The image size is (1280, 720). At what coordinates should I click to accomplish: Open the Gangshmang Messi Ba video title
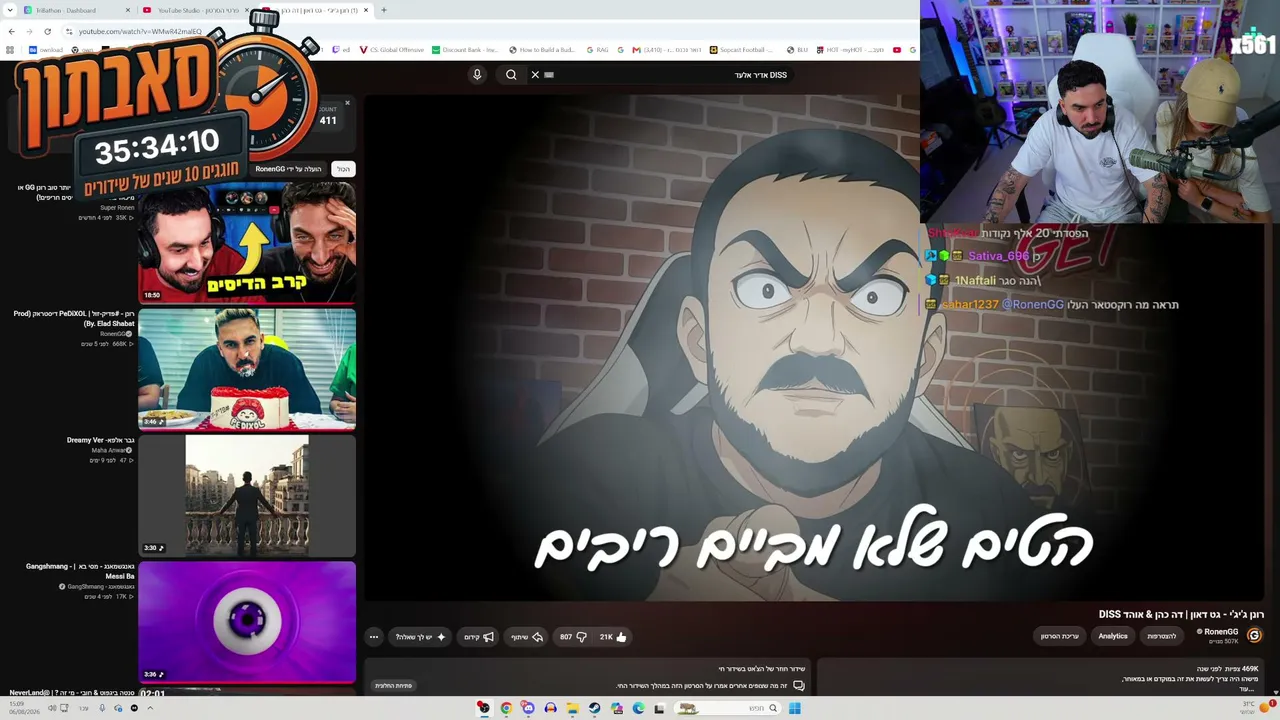pos(80,571)
